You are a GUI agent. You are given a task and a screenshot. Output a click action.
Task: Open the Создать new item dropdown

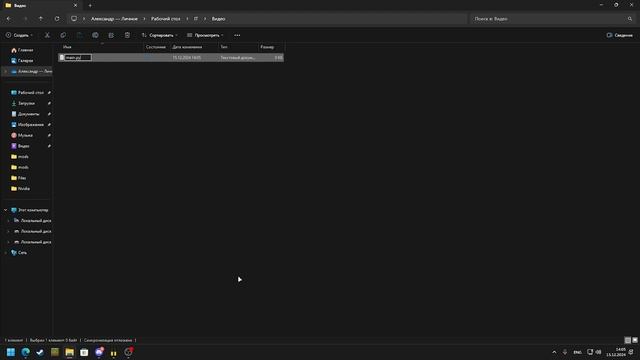pyautogui.click(x=20, y=36)
